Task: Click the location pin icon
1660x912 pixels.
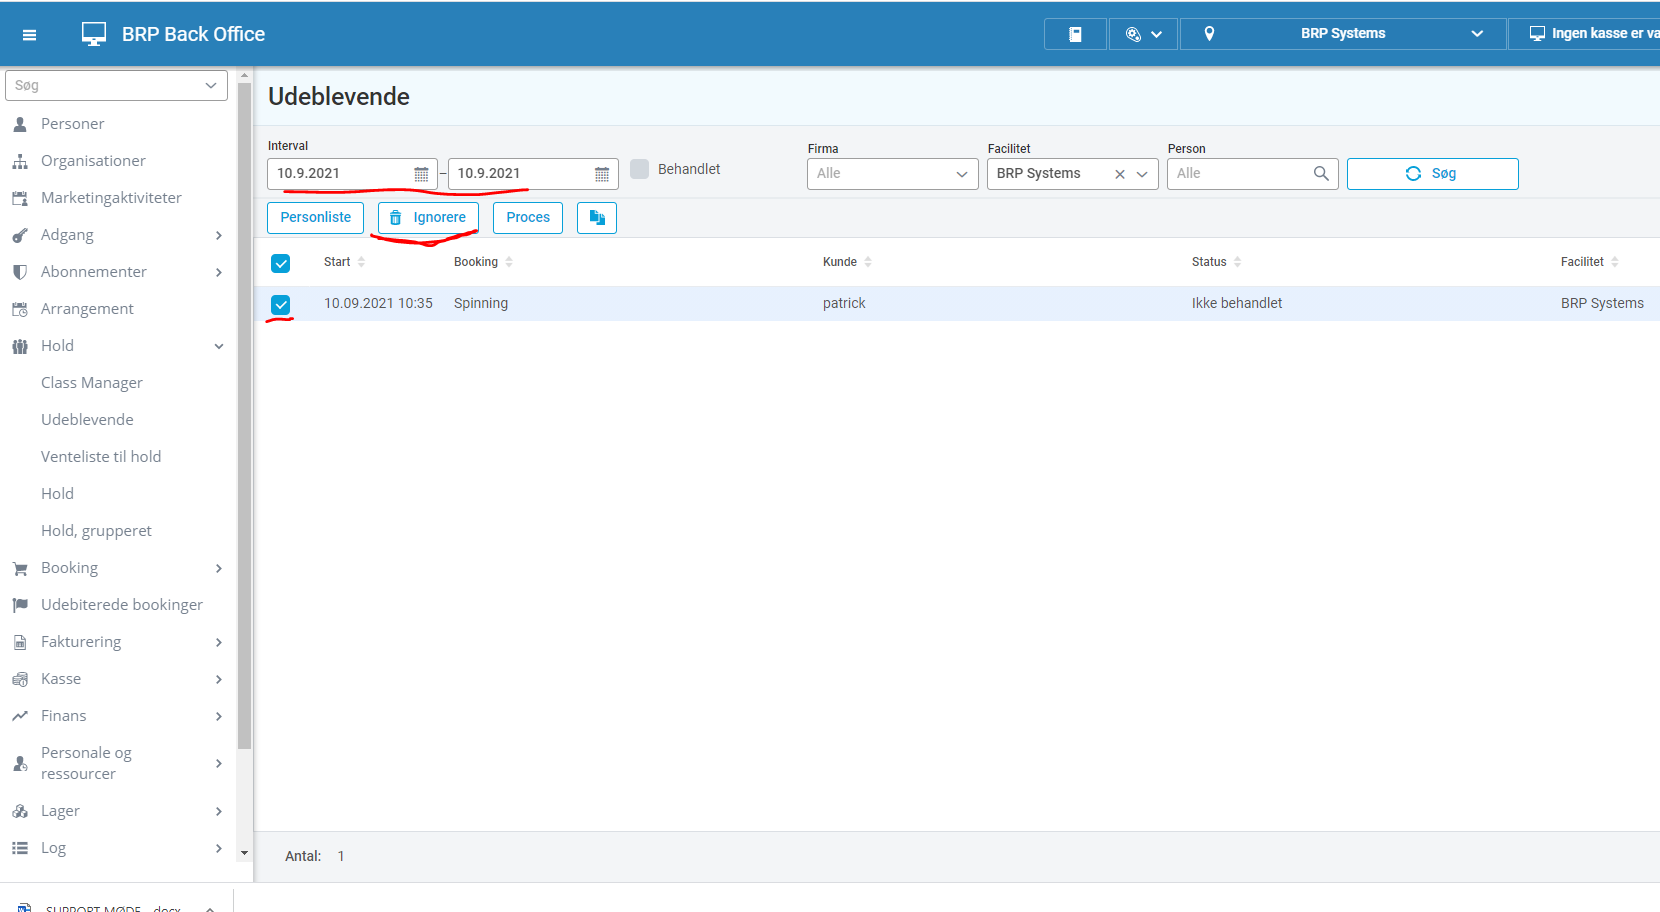Action: (x=1209, y=34)
